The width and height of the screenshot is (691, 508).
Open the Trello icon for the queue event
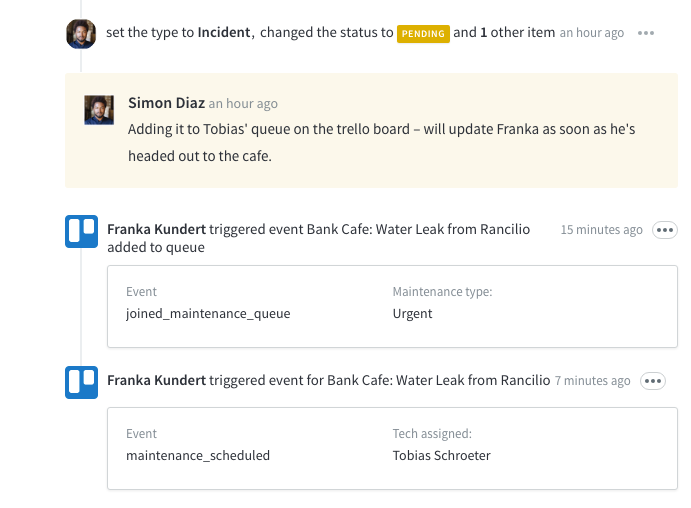[82, 231]
